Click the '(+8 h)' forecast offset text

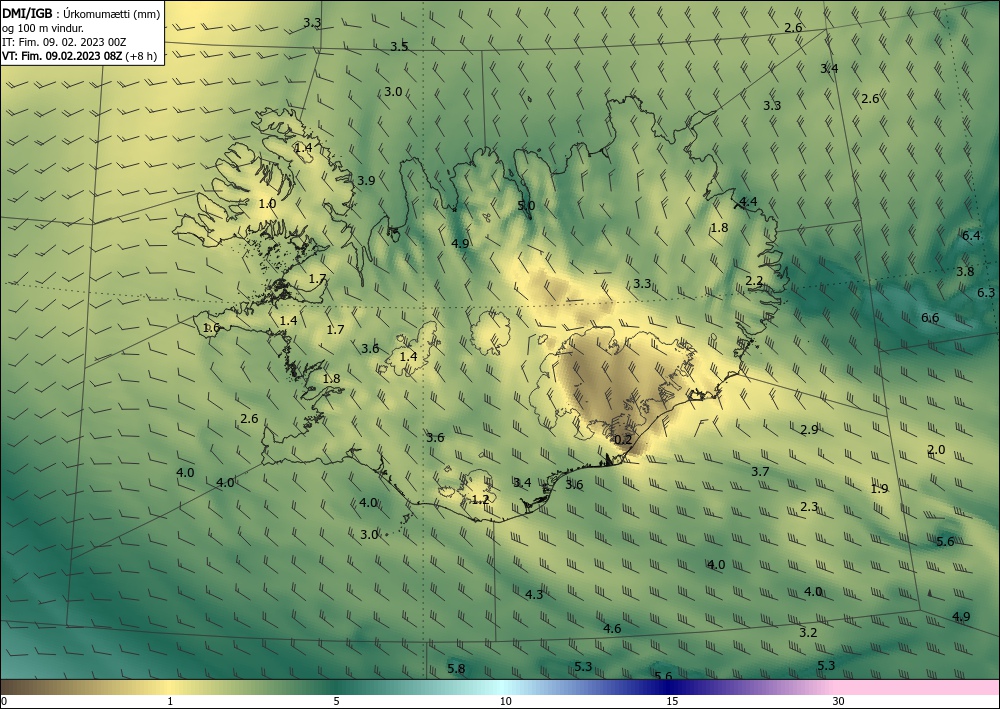141,56
